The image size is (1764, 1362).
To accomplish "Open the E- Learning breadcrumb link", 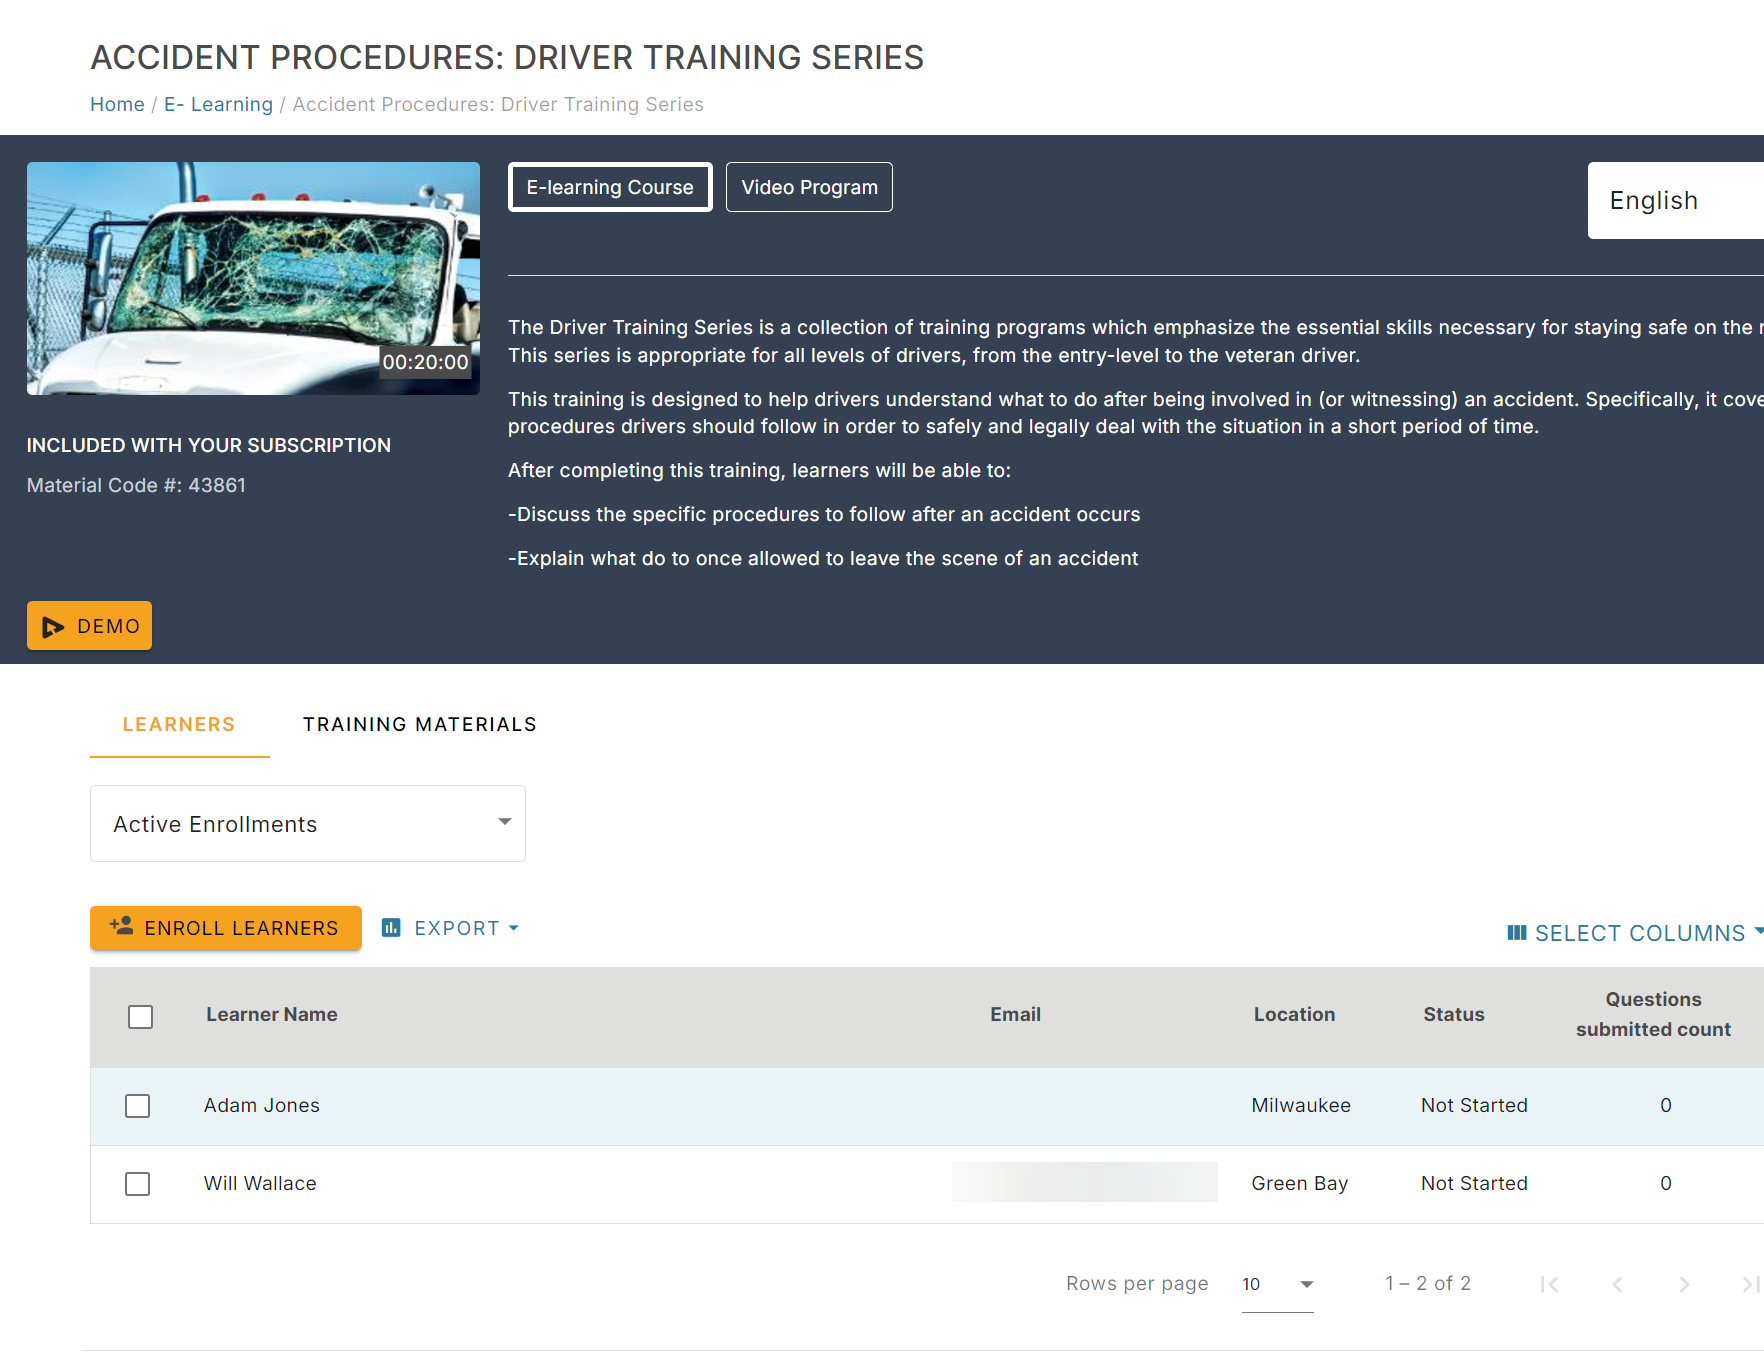I will coord(218,104).
